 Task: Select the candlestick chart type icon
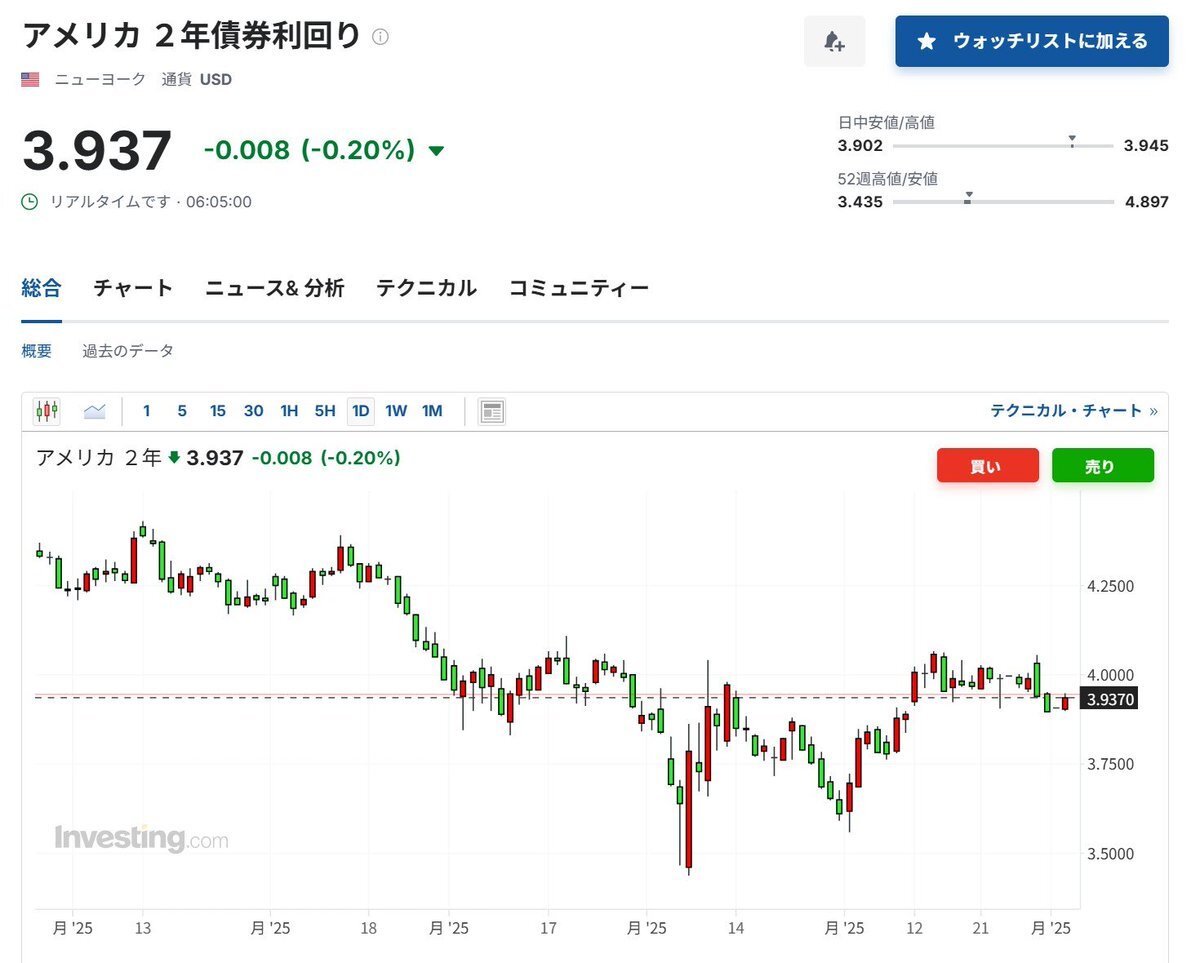[47, 411]
